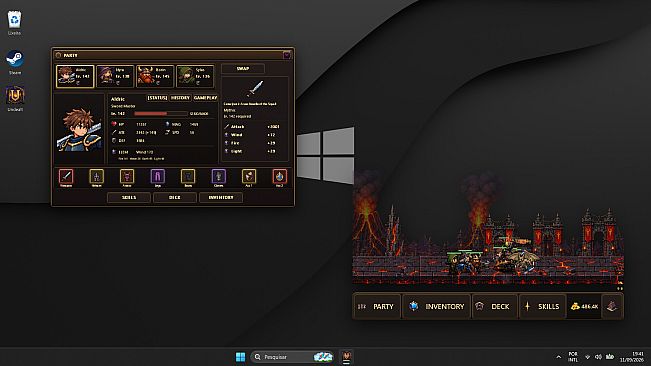The width and height of the screenshot is (651, 366).
Task: Choose party member Aldric, level 142
Action: [x=75, y=76]
